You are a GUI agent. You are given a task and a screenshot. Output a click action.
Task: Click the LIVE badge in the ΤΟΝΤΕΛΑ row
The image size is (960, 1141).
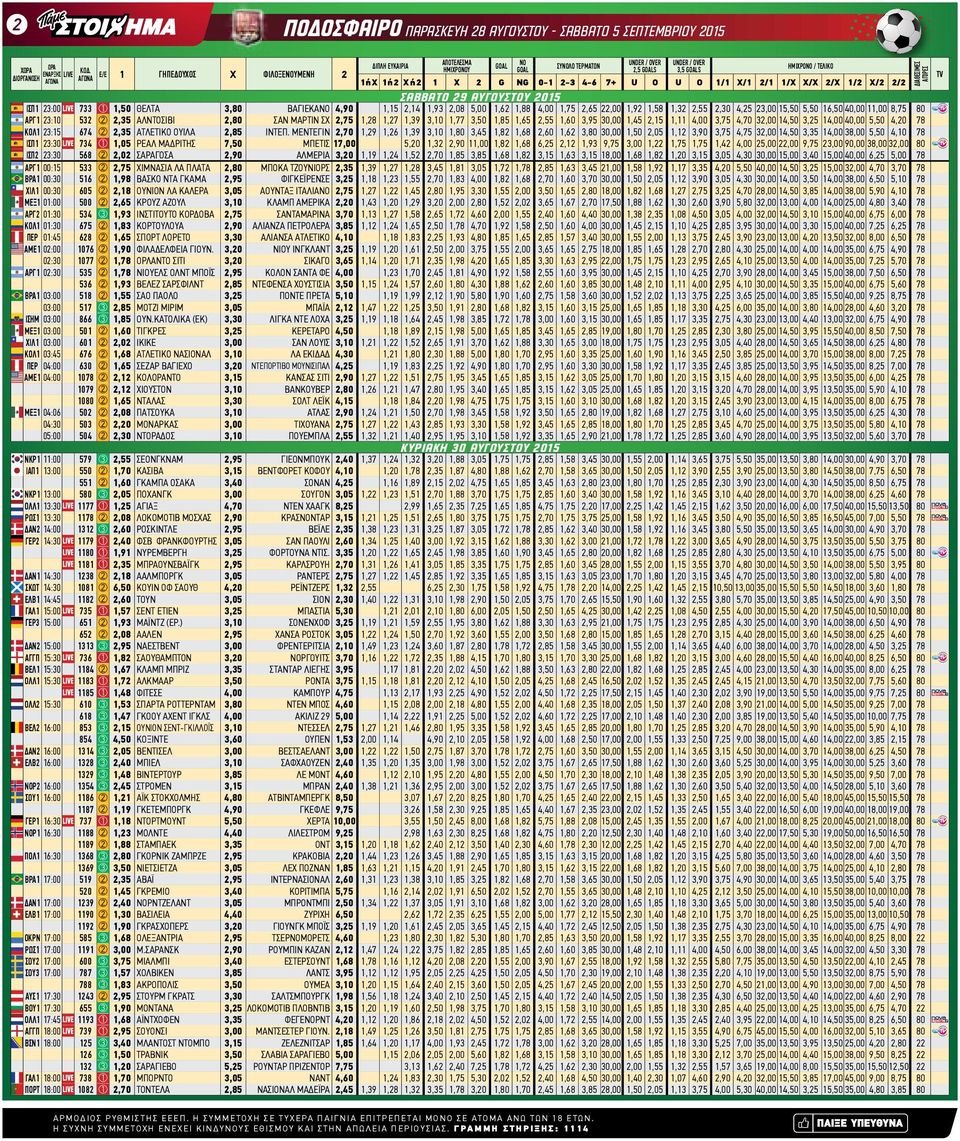click(68, 1089)
